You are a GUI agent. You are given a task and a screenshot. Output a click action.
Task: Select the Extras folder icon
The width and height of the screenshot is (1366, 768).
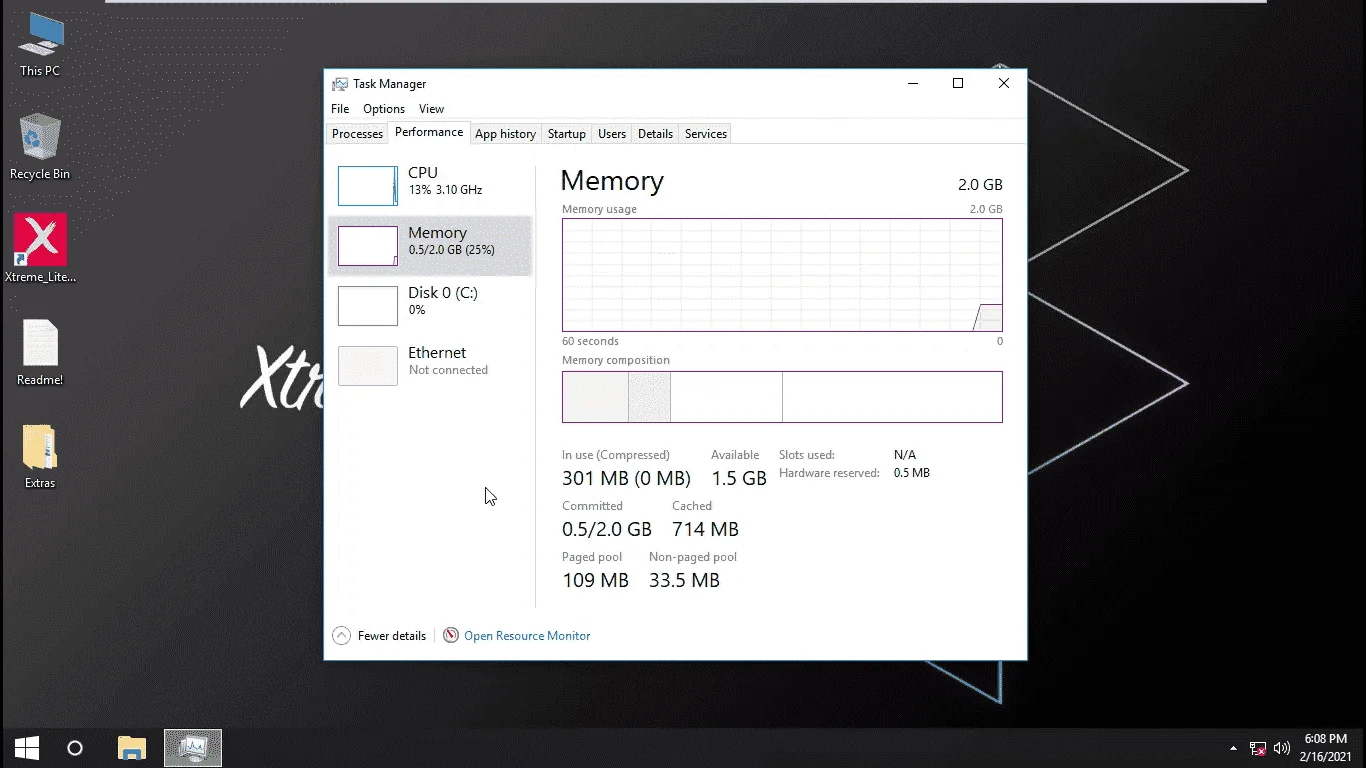(x=40, y=457)
